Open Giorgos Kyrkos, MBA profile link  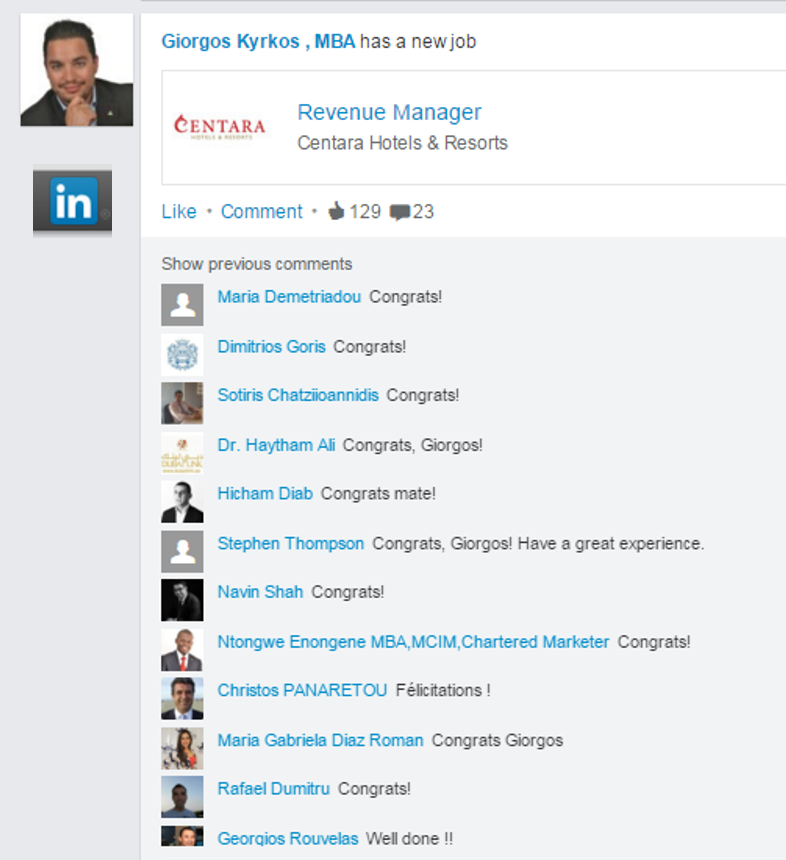tap(258, 41)
